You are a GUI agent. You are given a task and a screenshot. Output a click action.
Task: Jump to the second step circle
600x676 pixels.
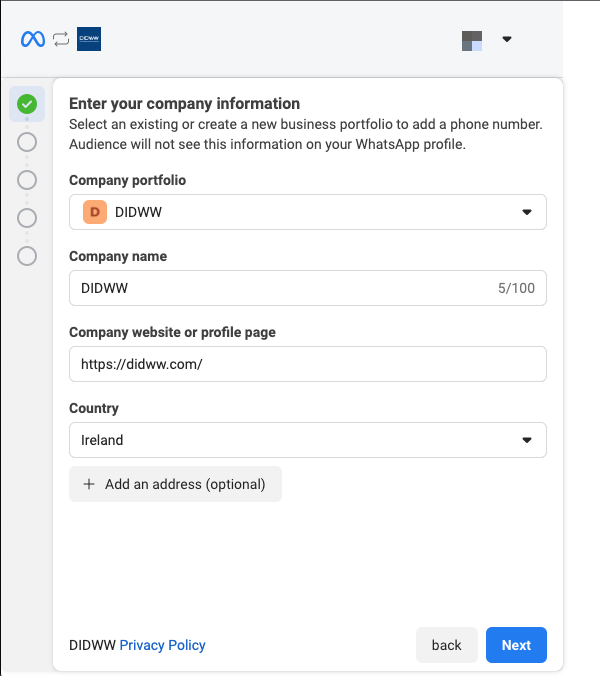(x=27, y=142)
